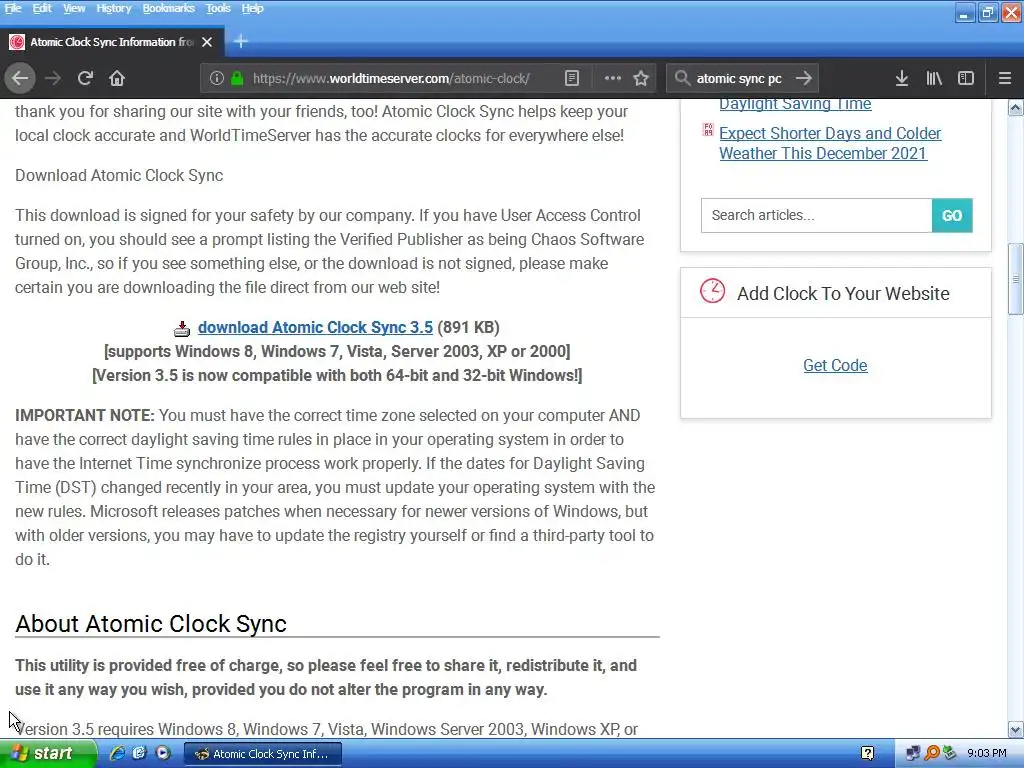
Task: Click the scrollbar up arrow
Action: [x=1016, y=108]
